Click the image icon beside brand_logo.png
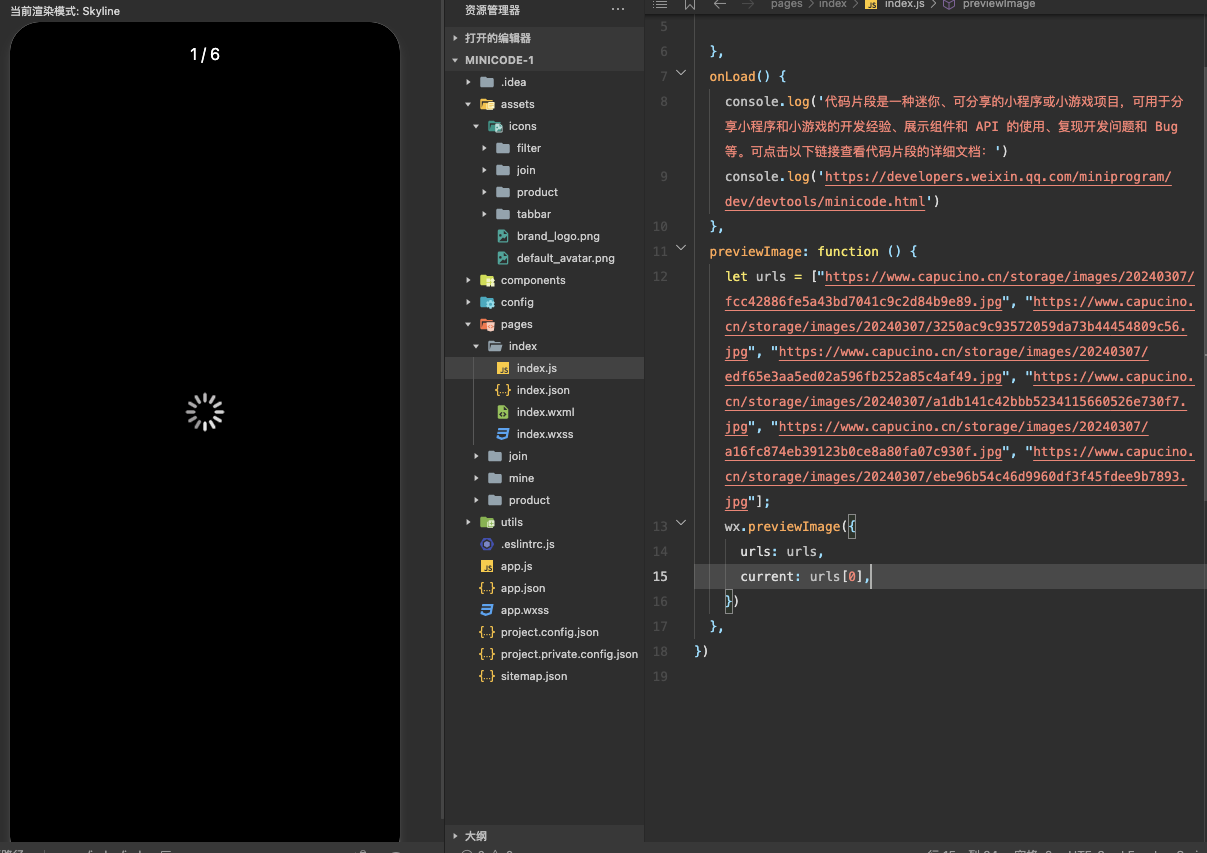 click(503, 236)
